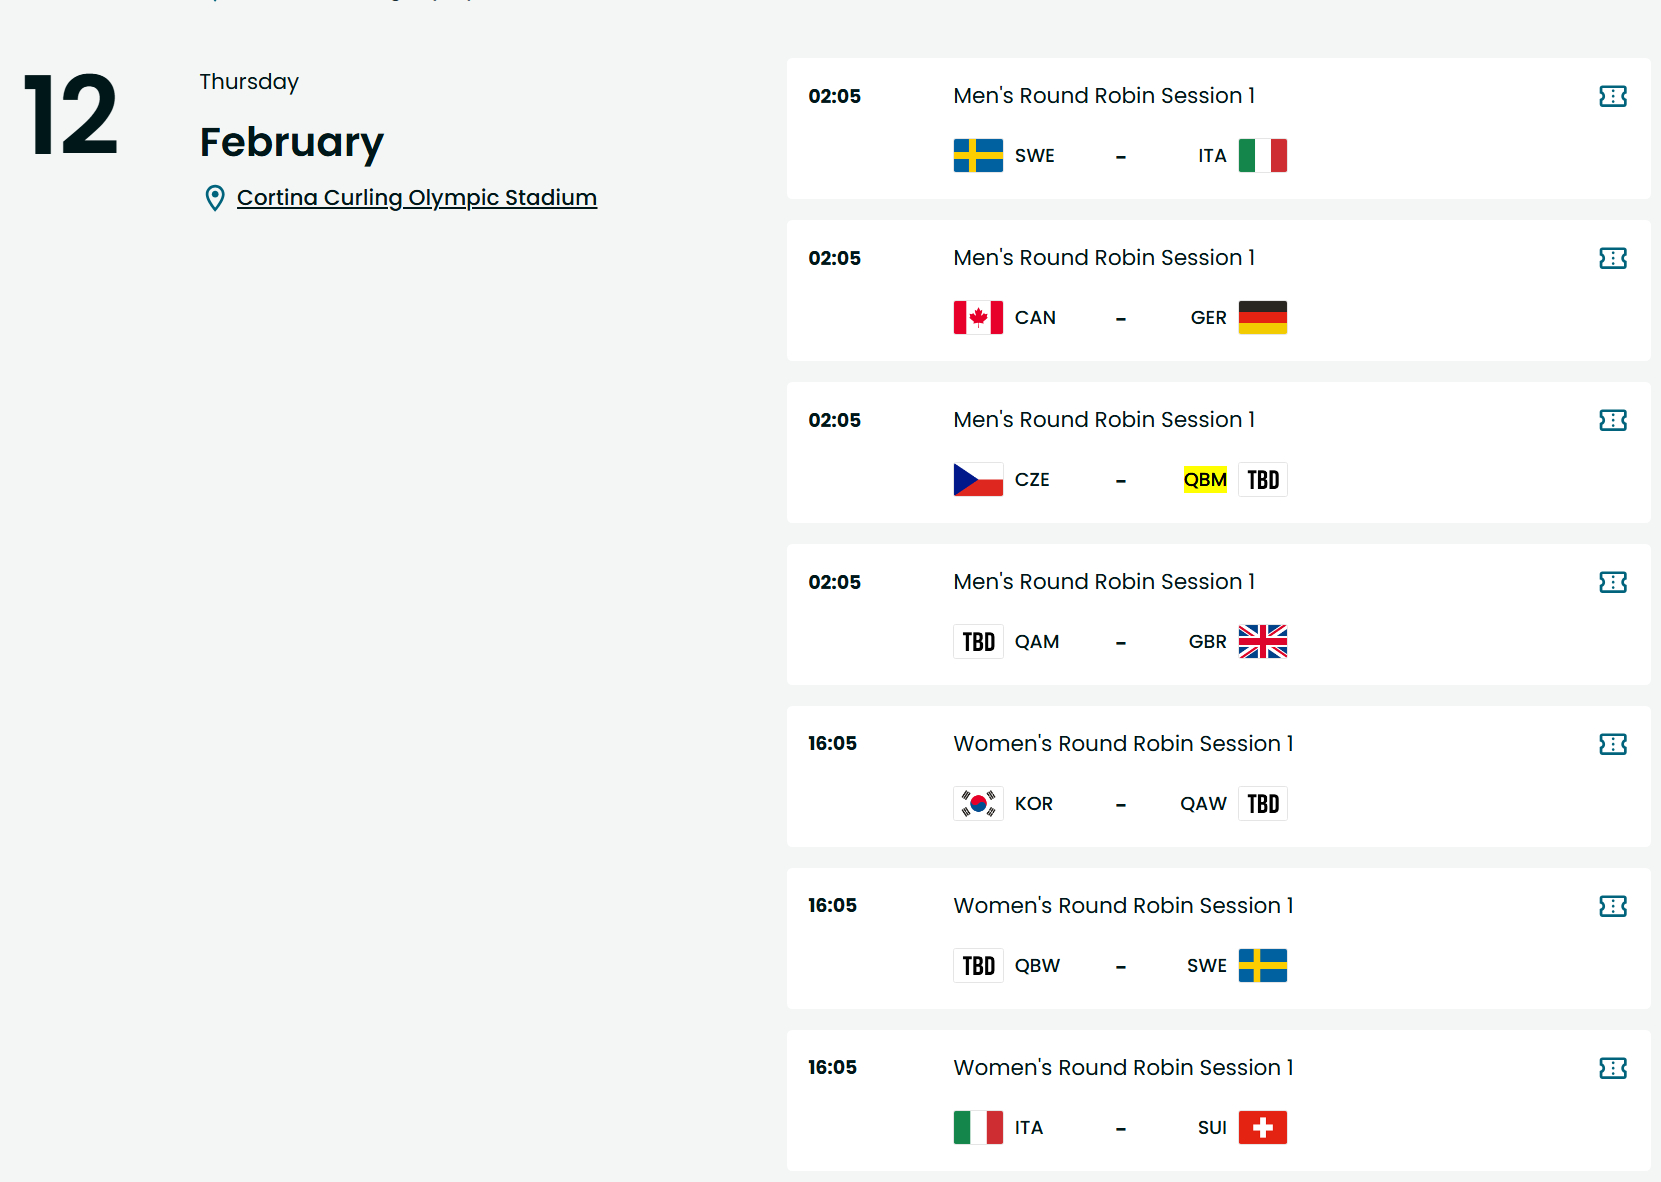The image size is (1661, 1182).
Task: Open Men's Round Robin Session 1 SWE-ITA title
Action: pos(1104,96)
